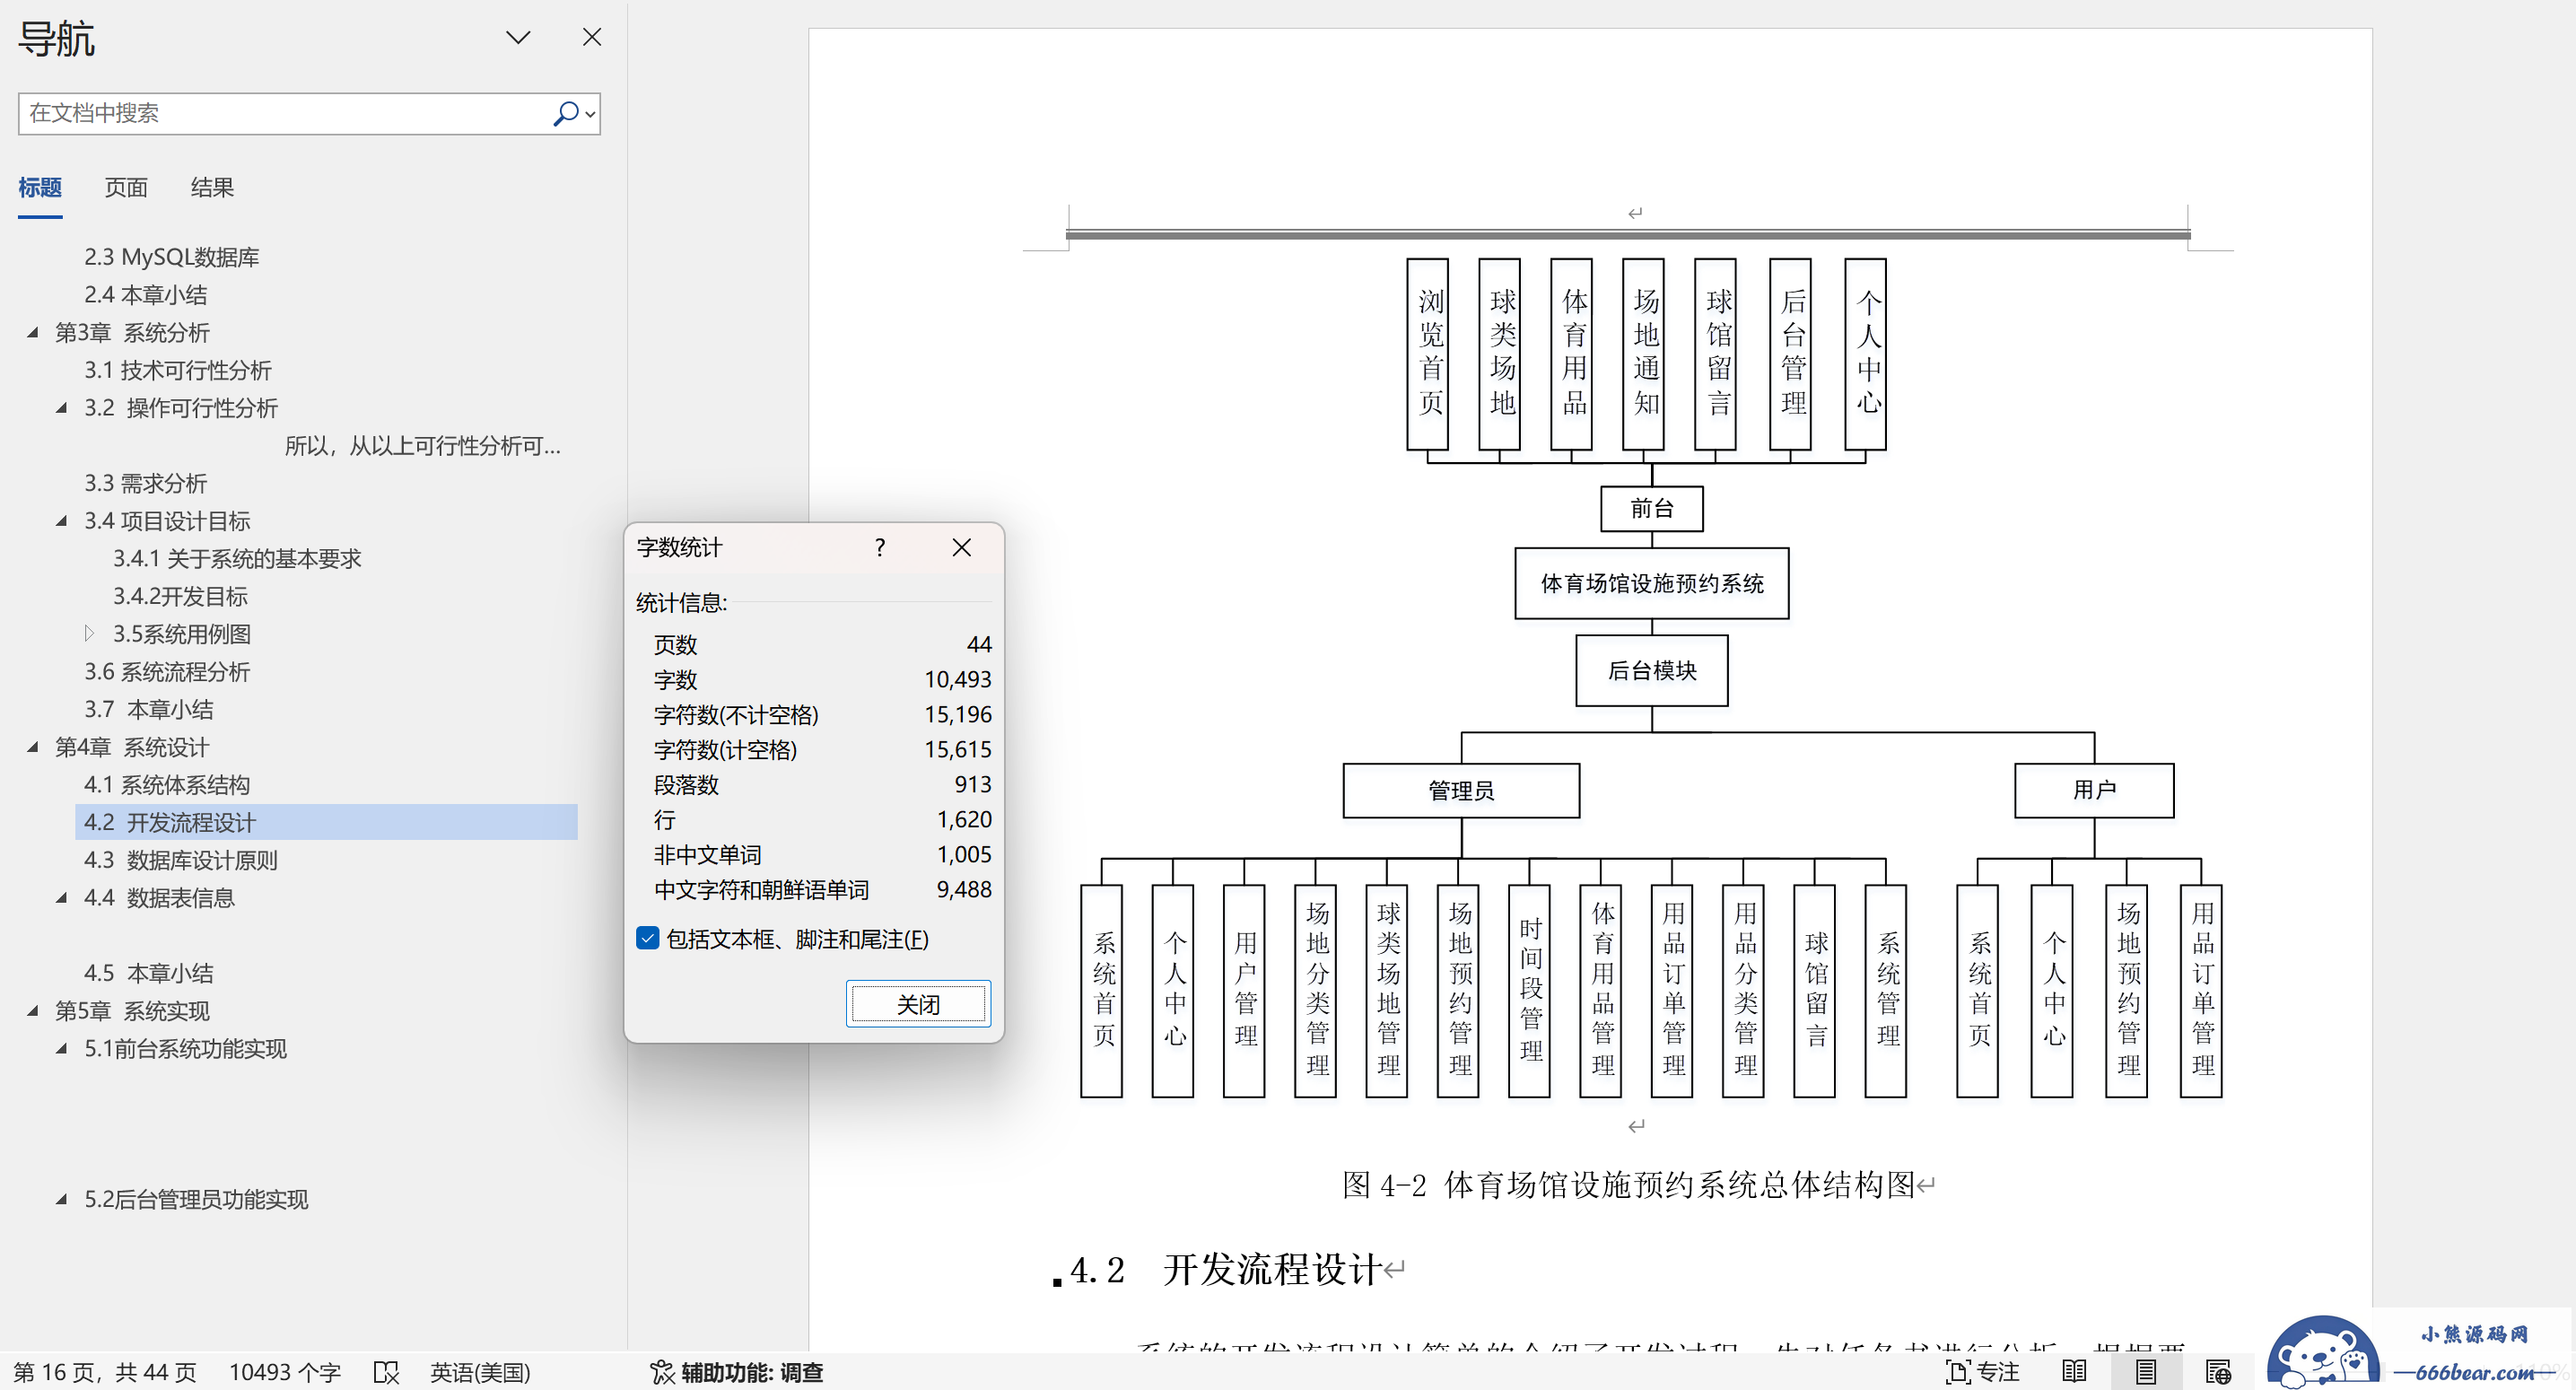Click the 段落数 value 913
The width and height of the screenshot is (2576, 1390).
click(973, 785)
